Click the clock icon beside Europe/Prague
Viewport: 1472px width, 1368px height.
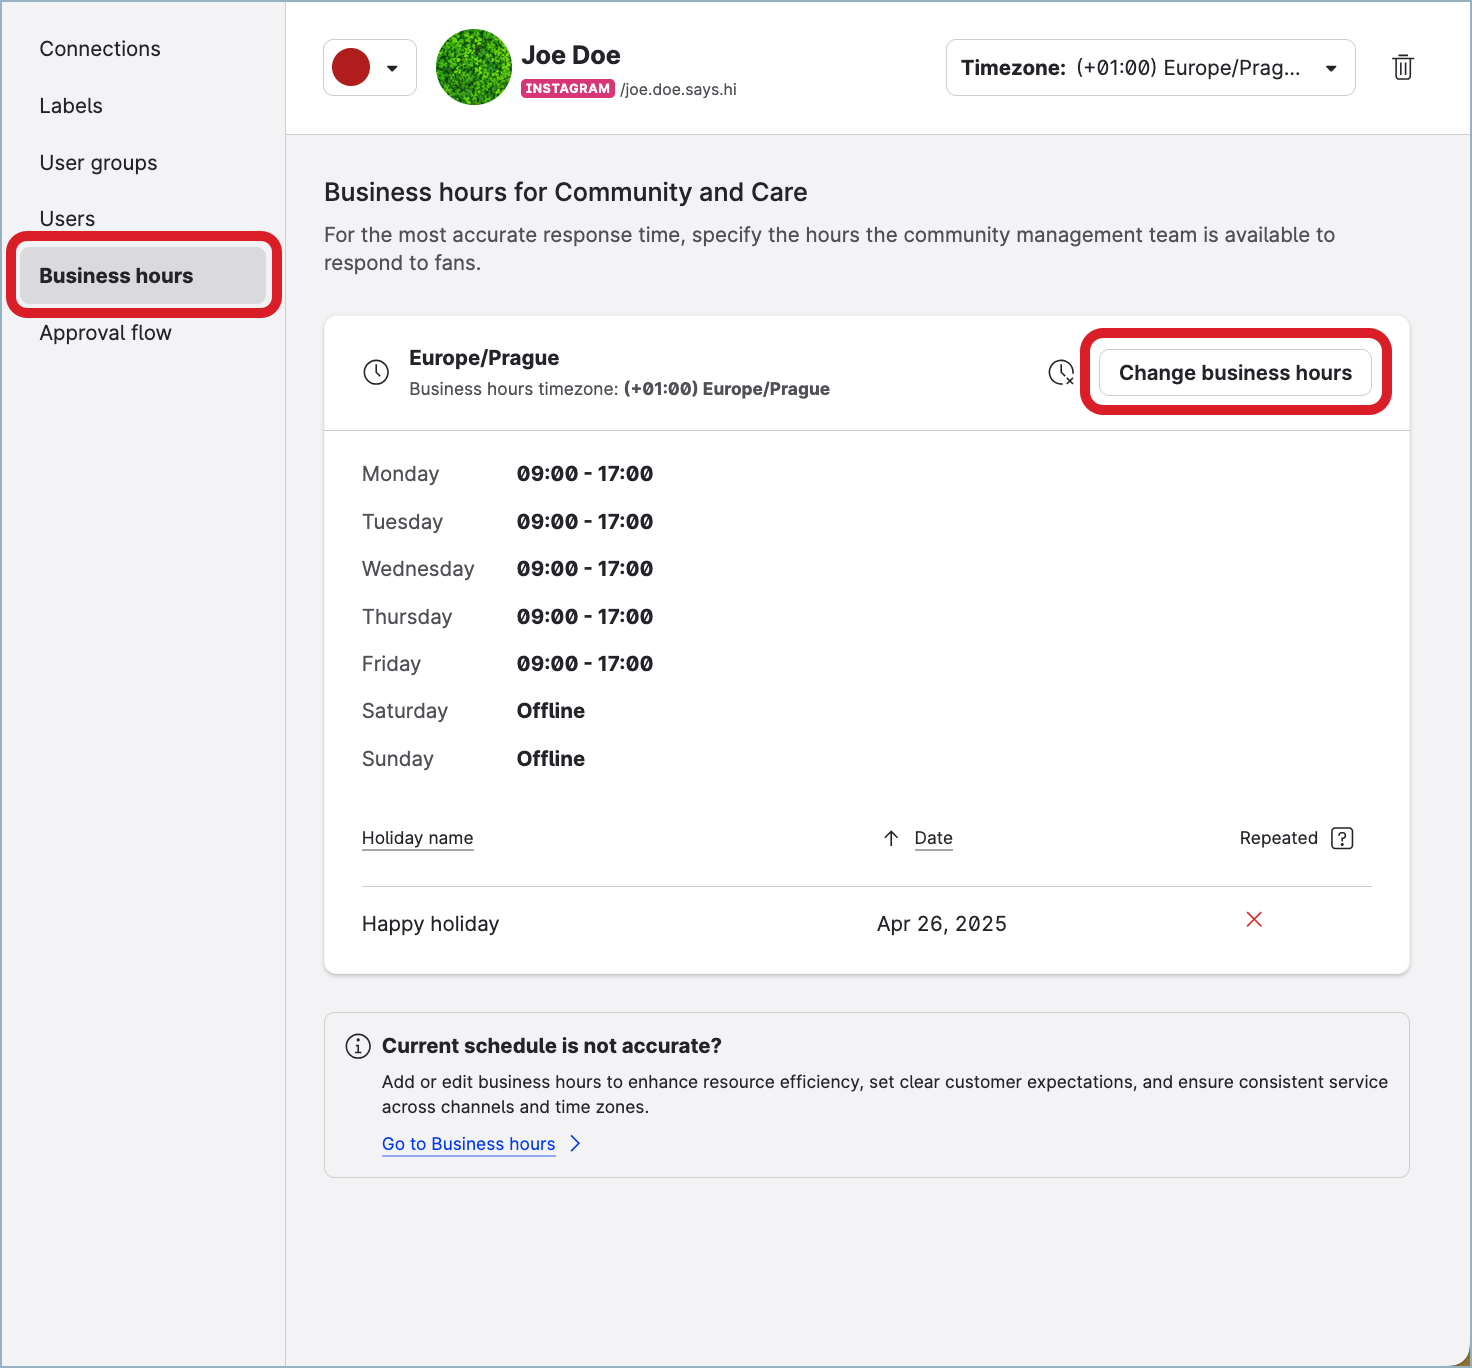(376, 373)
